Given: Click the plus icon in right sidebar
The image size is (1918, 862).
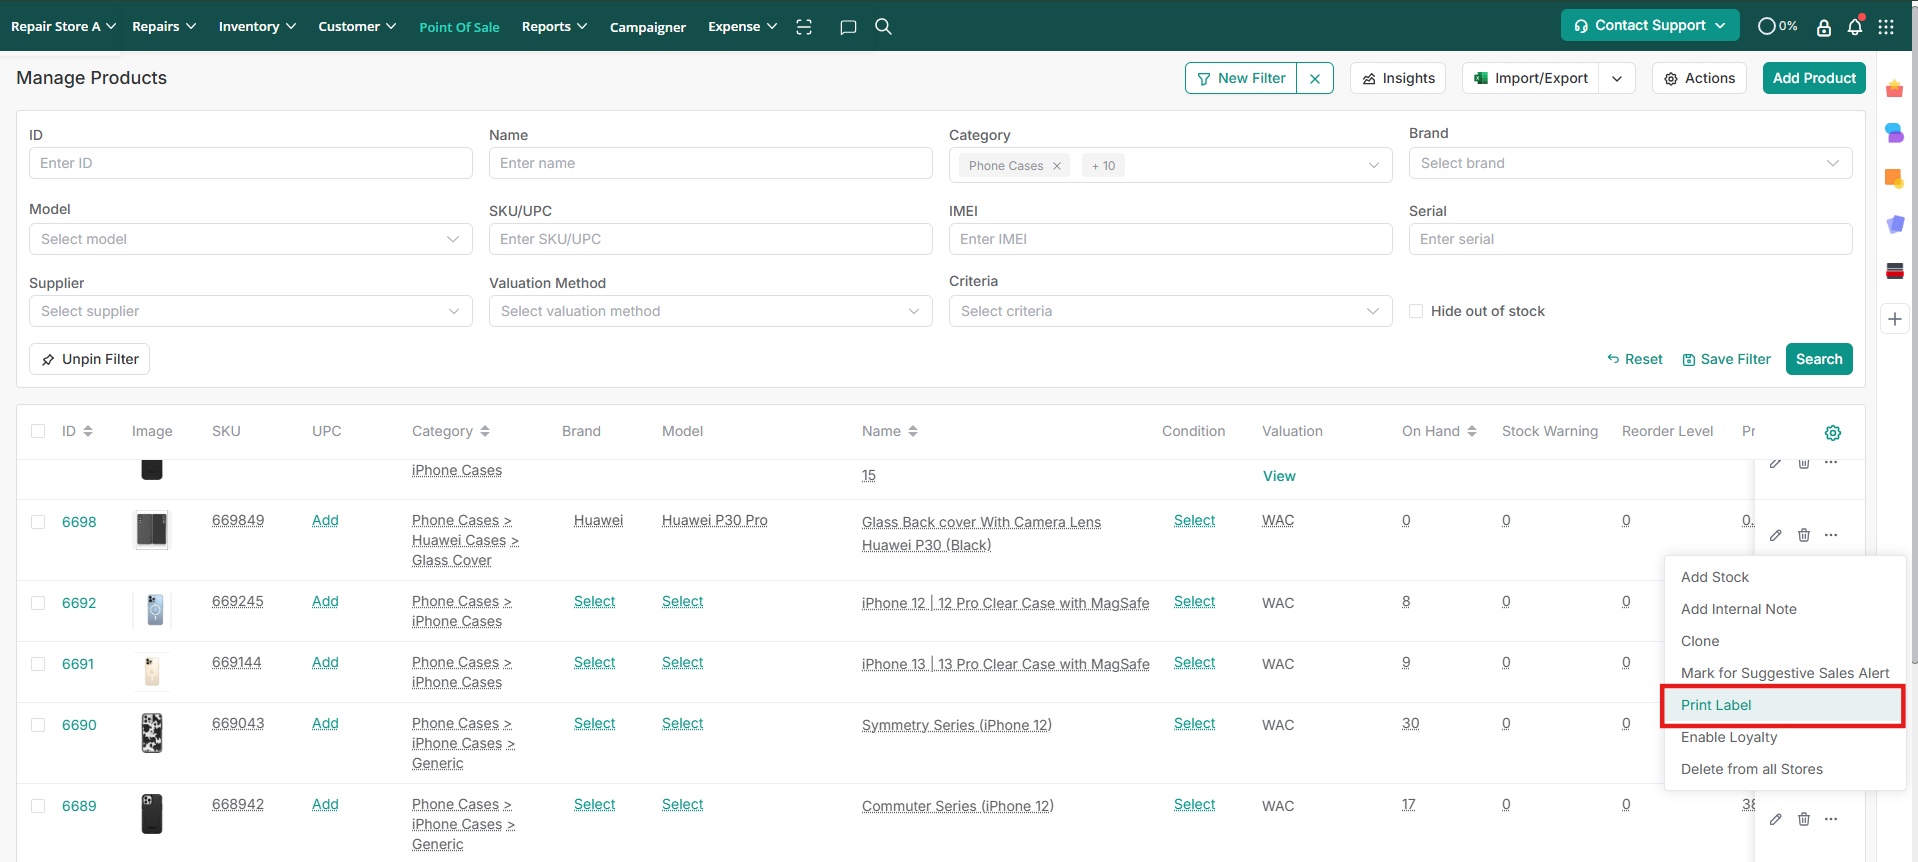Looking at the screenshot, I should (x=1895, y=319).
